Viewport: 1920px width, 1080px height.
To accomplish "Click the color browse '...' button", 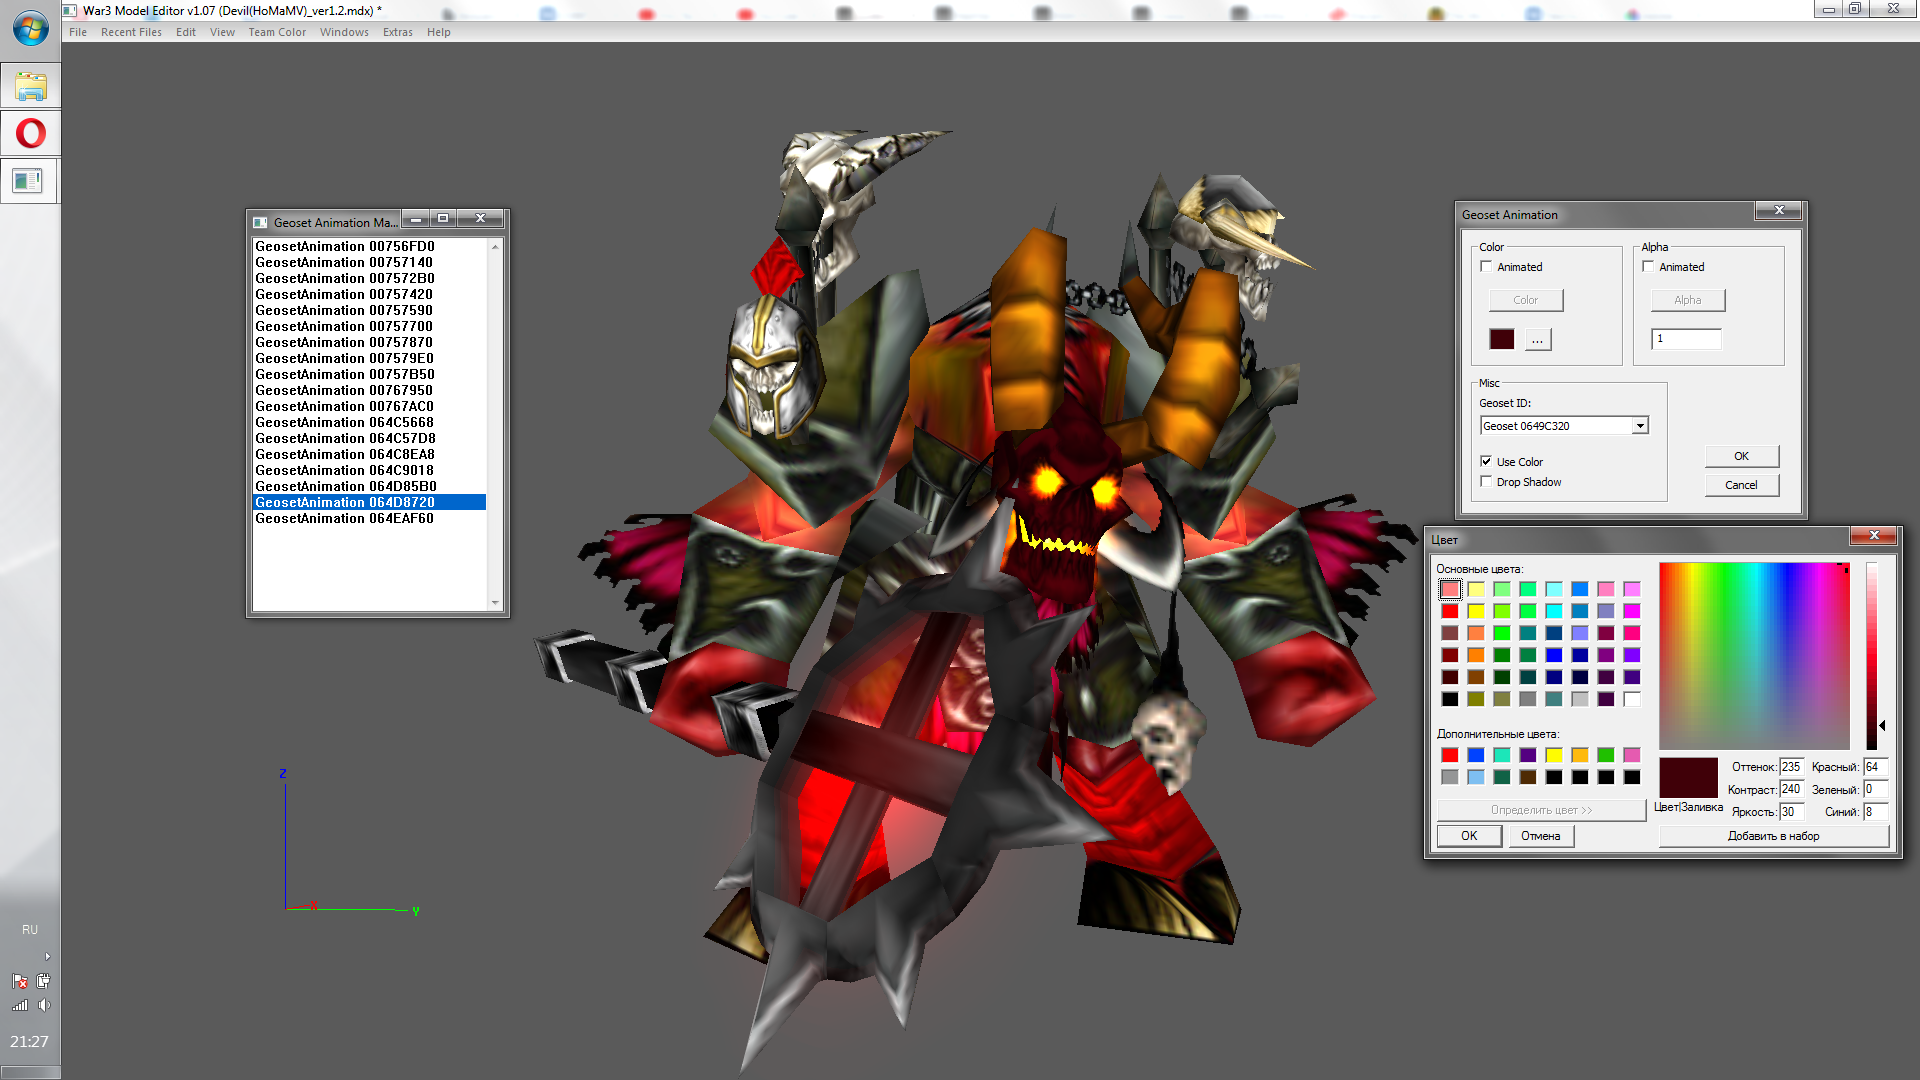I will [x=1537, y=340].
